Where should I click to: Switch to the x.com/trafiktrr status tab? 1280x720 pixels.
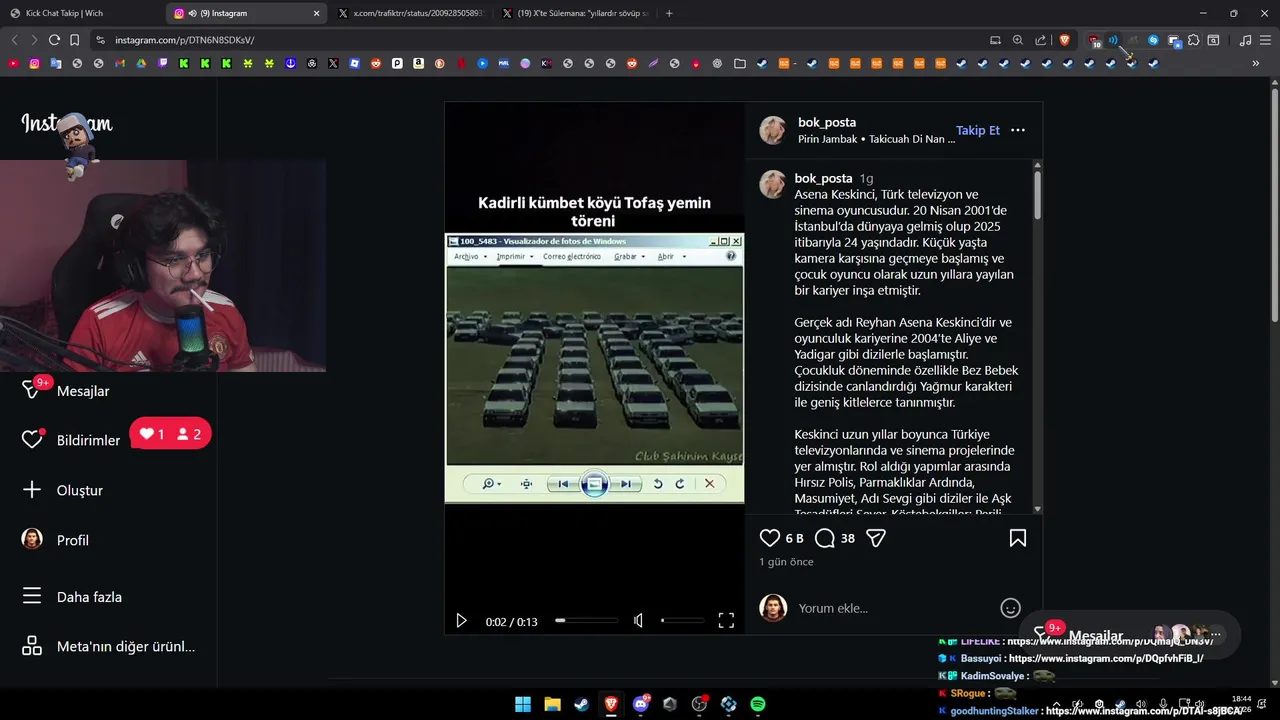pos(410,13)
